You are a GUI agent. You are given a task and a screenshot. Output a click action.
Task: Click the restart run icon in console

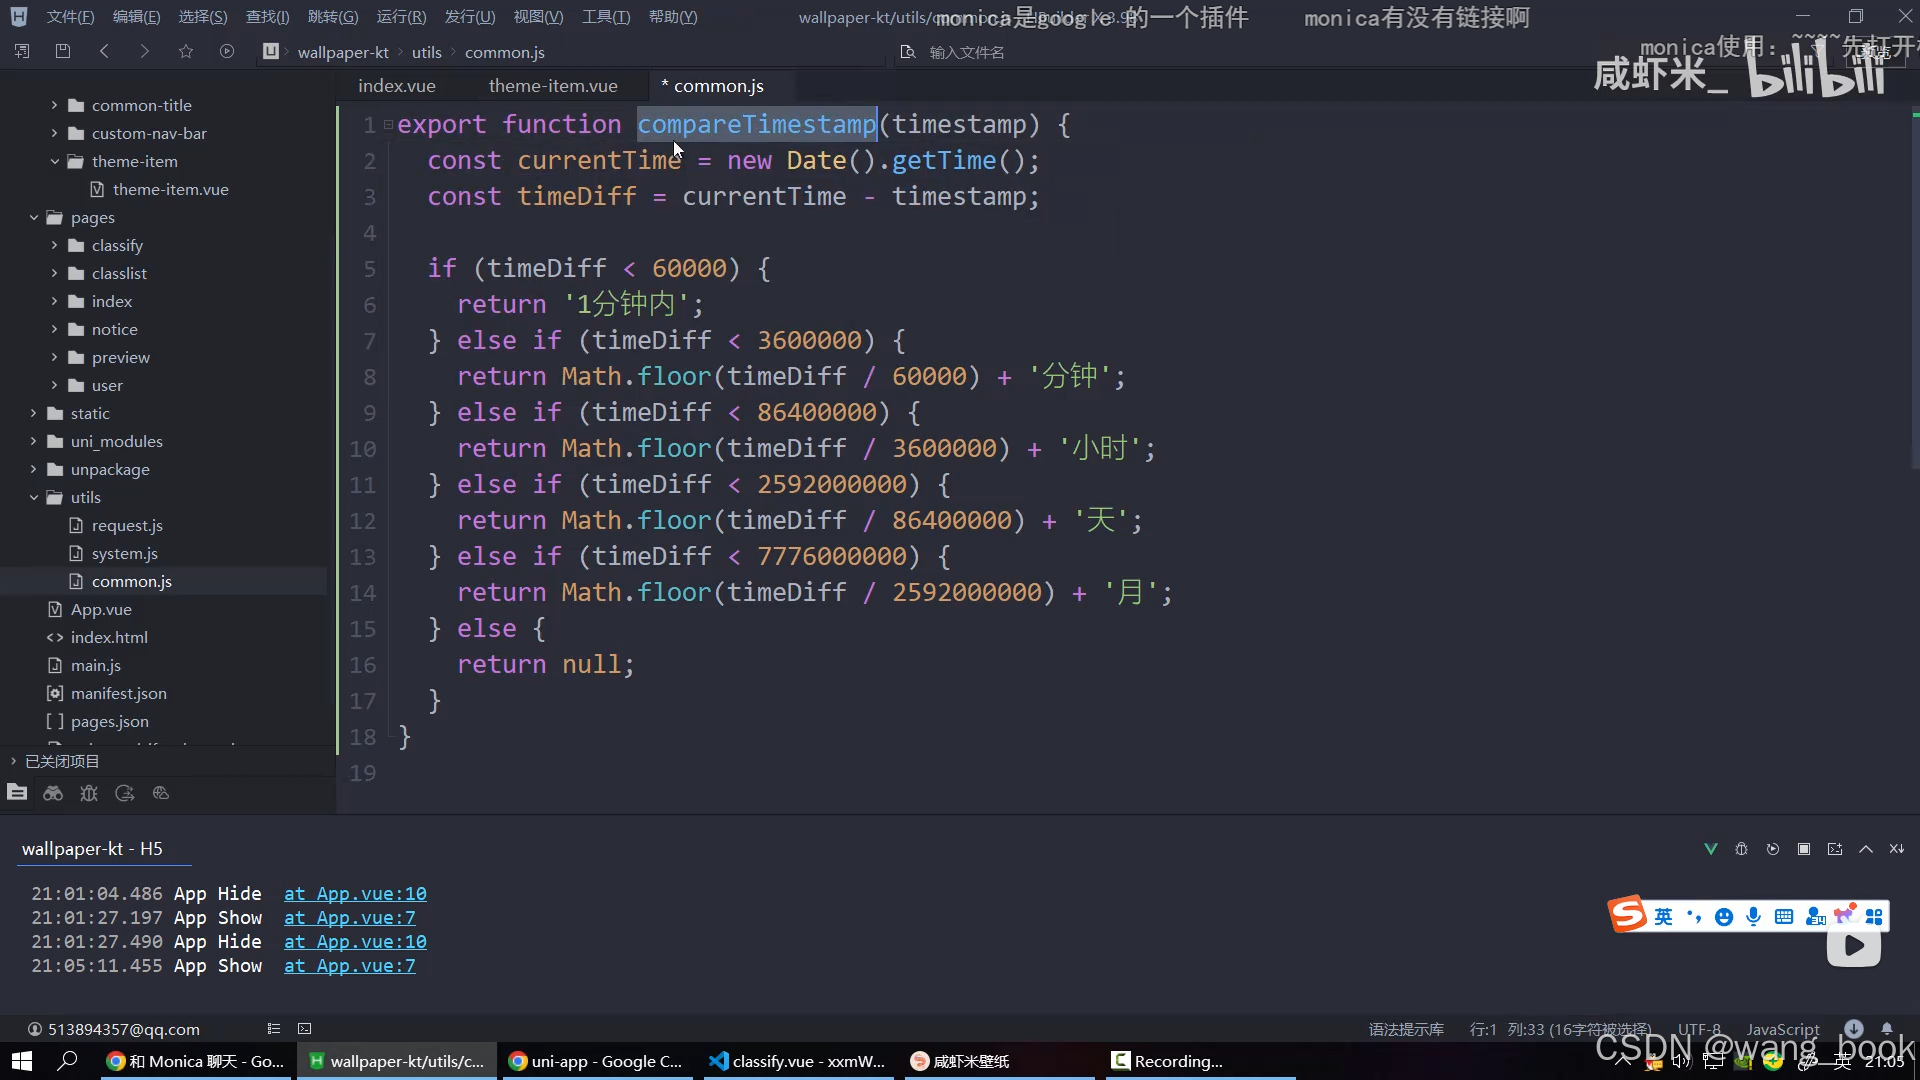[1773, 849]
